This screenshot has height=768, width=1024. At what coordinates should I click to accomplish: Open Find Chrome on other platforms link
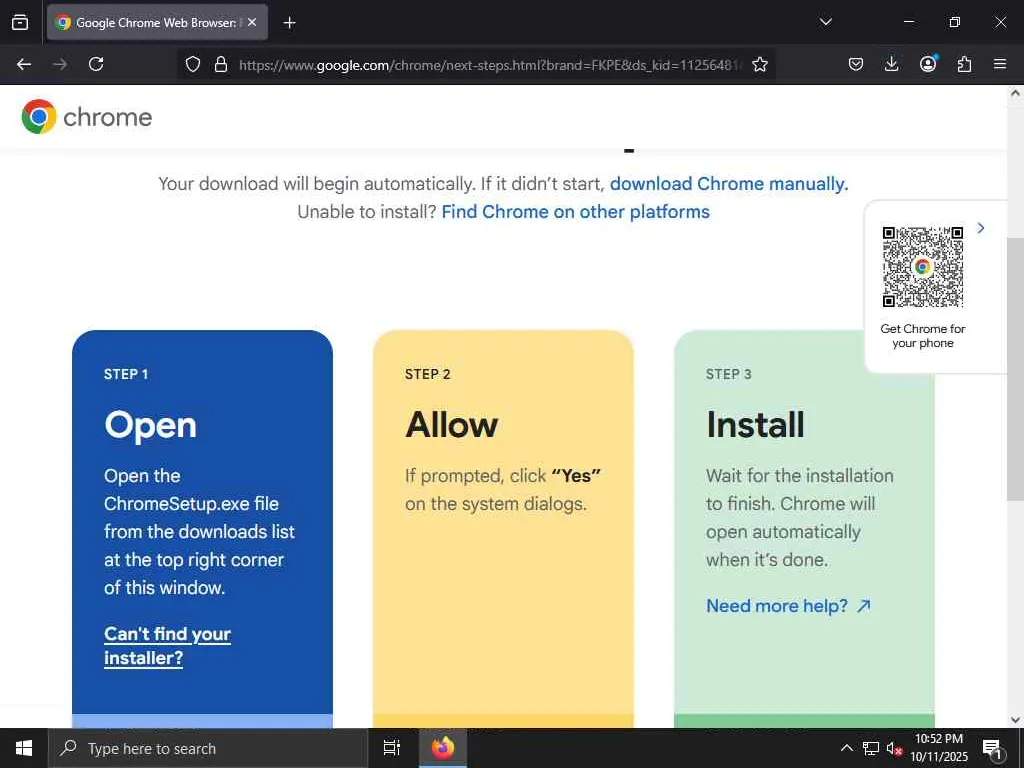[575, 212]
